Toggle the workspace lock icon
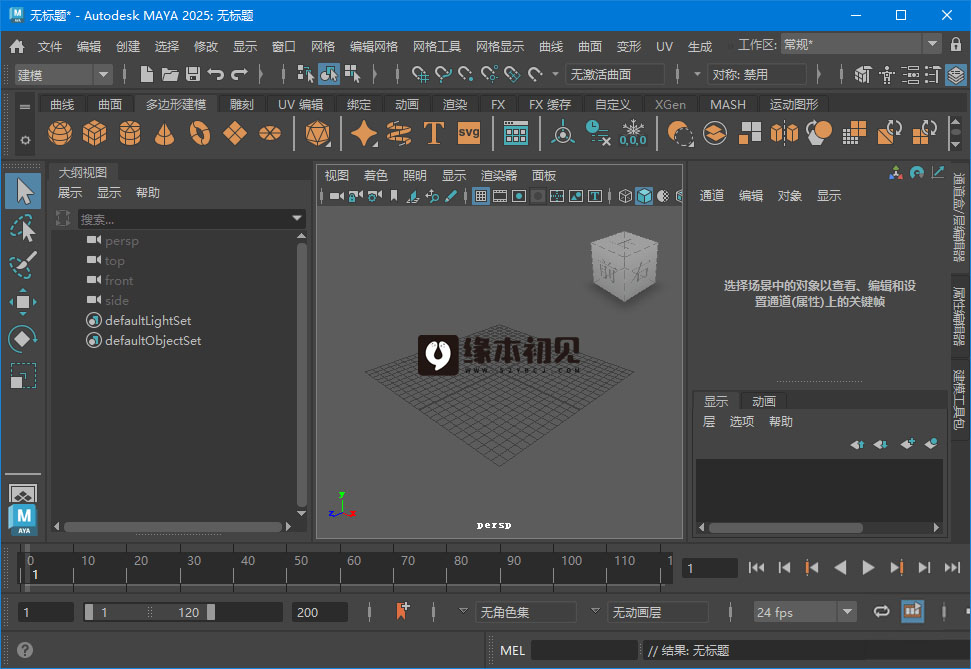This screenshot has width=971, height=669. coord(956,45)
